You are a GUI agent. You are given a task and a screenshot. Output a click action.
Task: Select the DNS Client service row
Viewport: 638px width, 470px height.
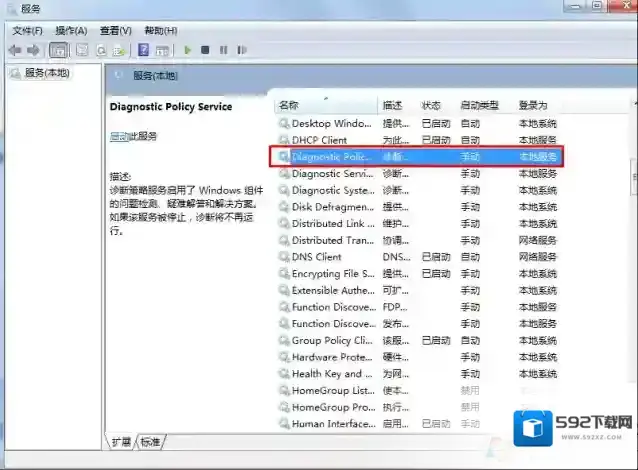[316, 257]
